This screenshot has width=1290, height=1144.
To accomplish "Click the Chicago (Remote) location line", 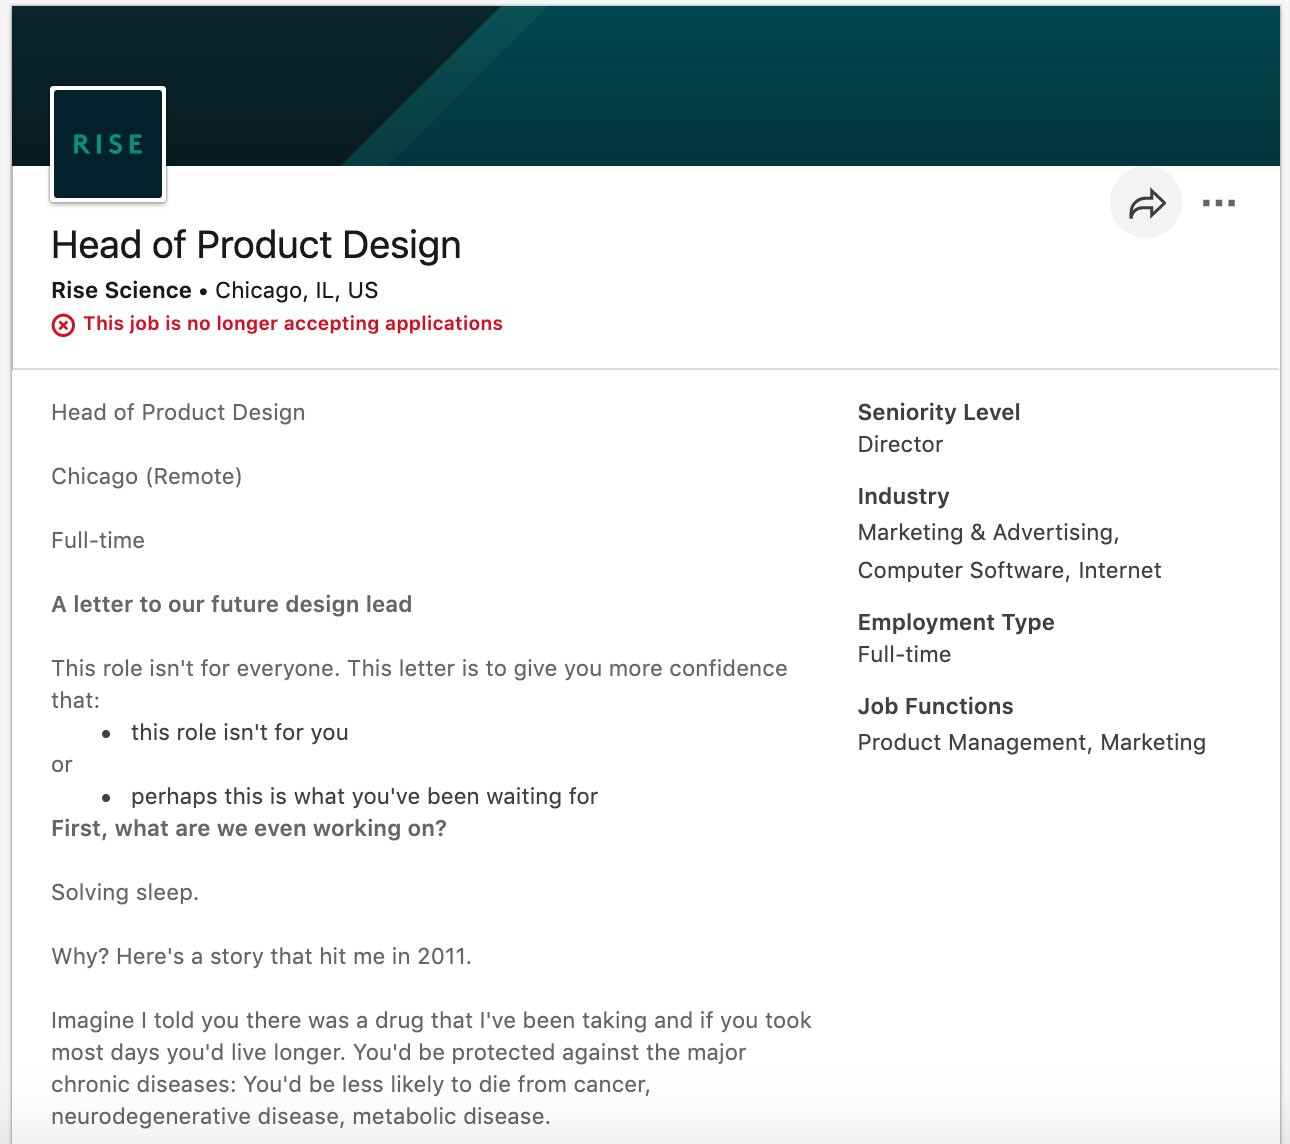I will pyautogui.click(x=147, y=476).
